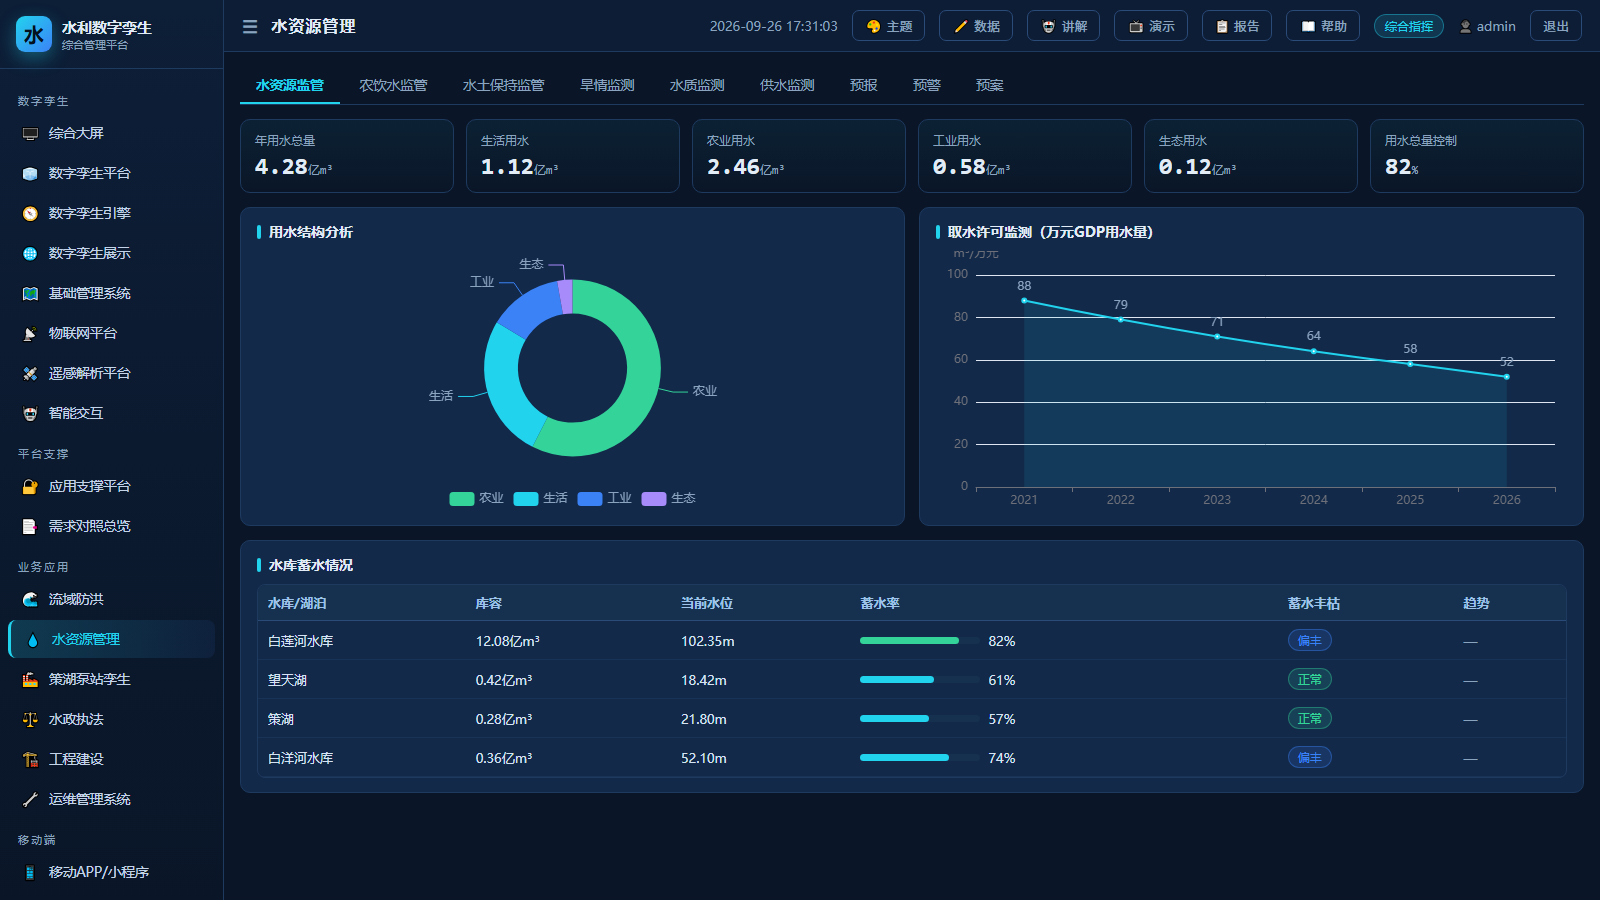Screen dimensions: 1600x900
Task: Toggle the hamburger menu to collapse sidebar
Action: coord(250,27)
